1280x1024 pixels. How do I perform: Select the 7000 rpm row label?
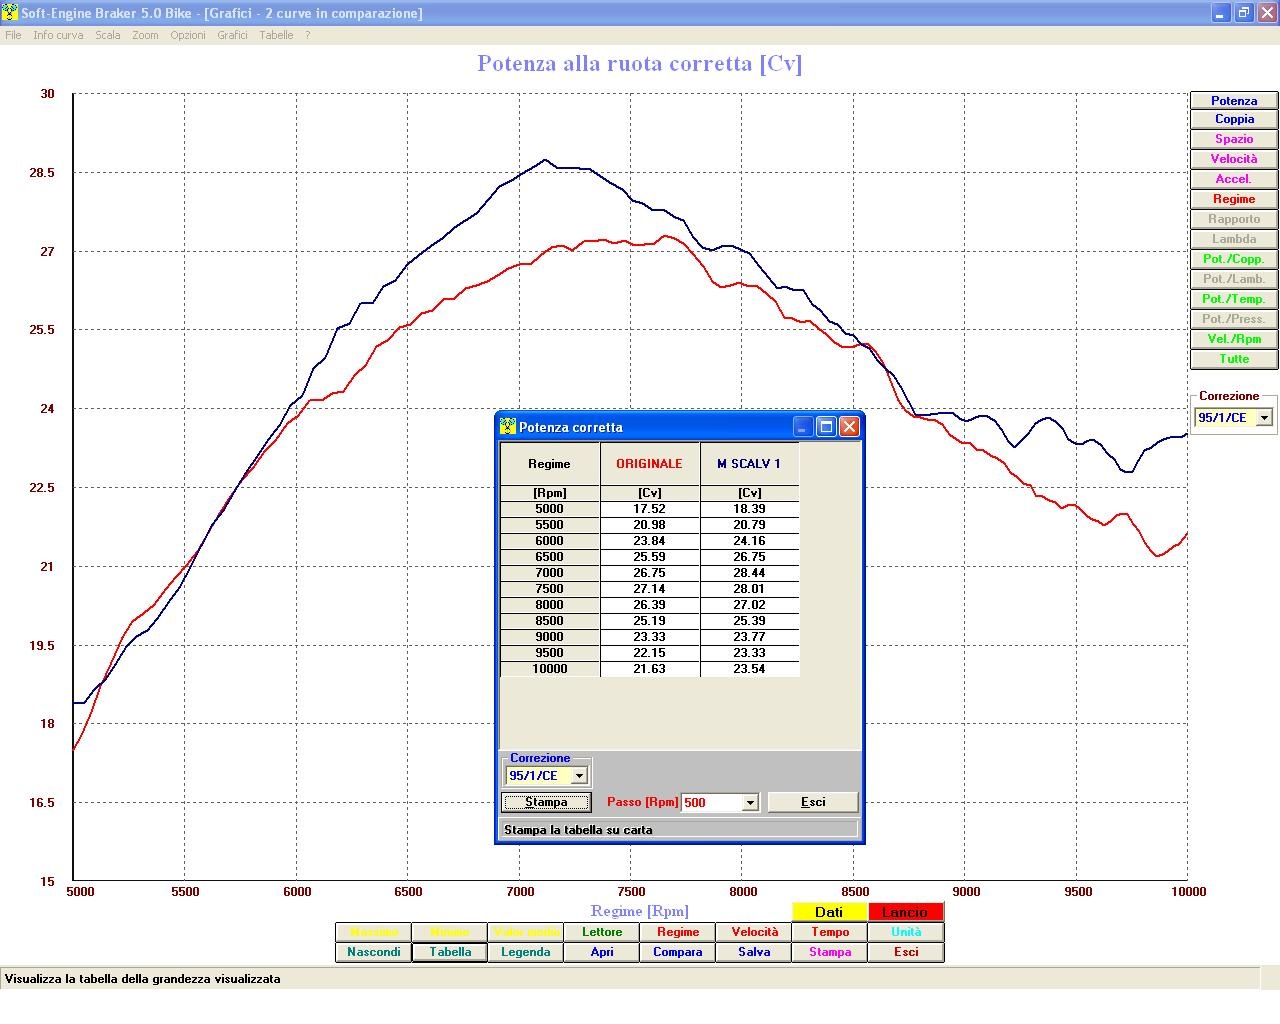(x=549, y=573)
